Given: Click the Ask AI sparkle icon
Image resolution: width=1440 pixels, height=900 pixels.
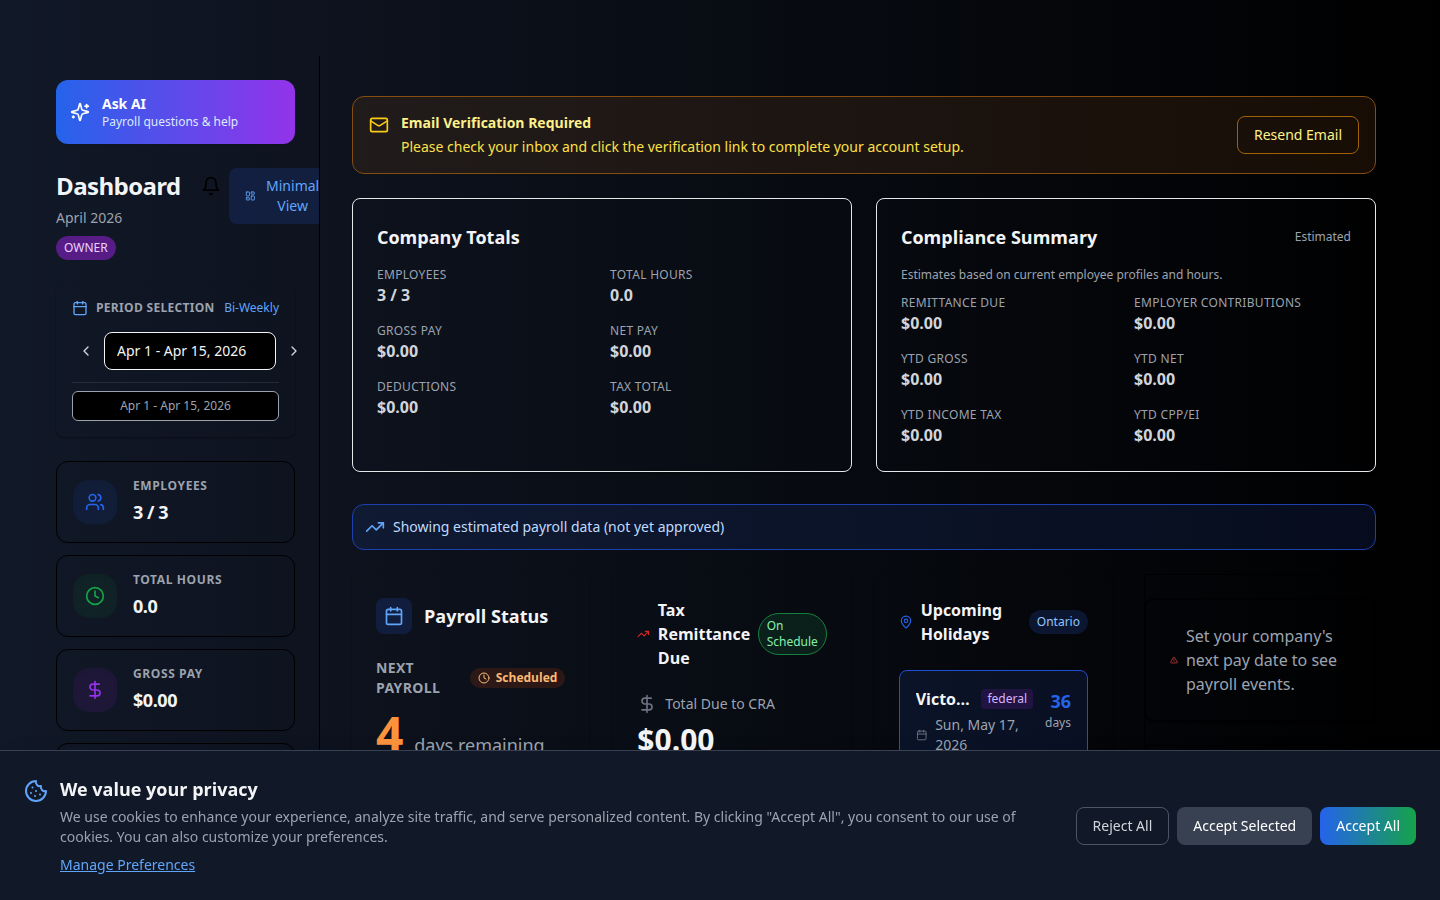Looking at the screenshot, I should pos(80,112).
